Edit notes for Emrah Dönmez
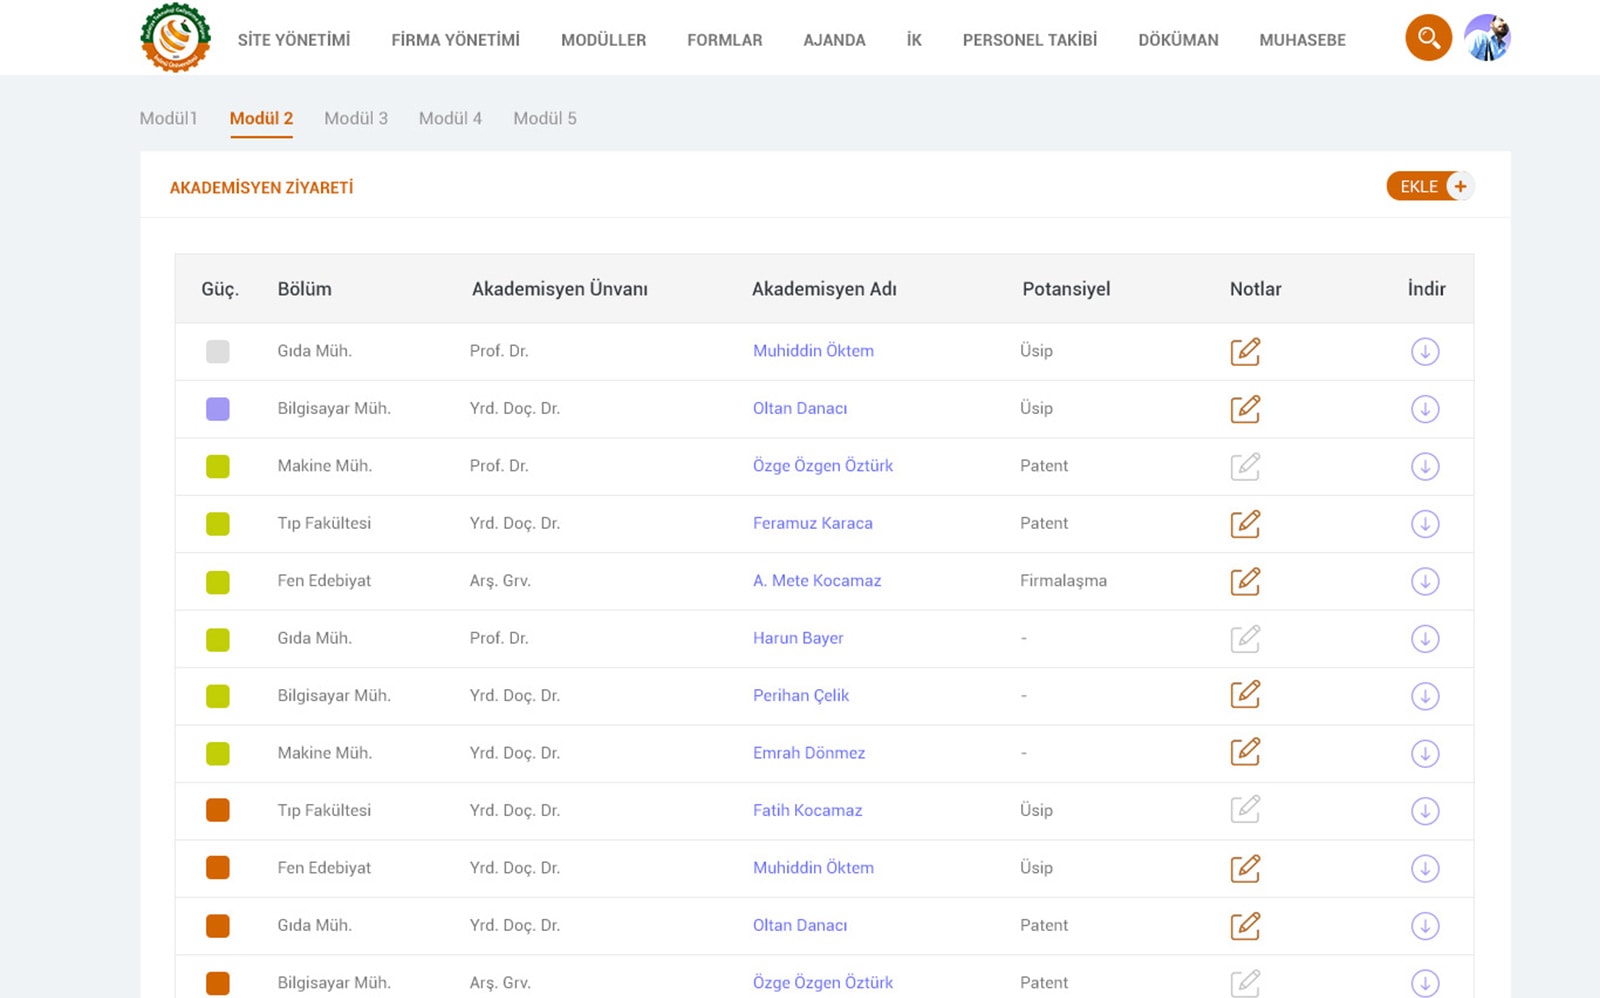Screen dimensions: 1600x998 click(x=1244, y=752)
